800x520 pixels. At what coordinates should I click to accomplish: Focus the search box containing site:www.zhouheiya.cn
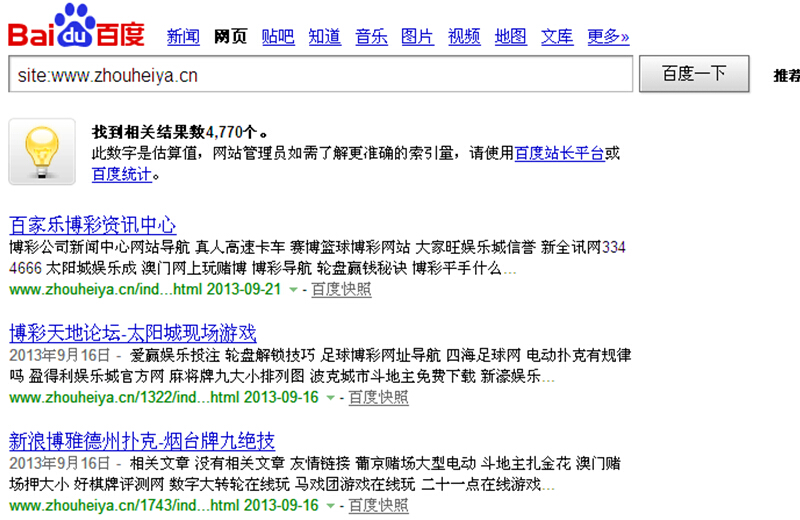point(320,75)
